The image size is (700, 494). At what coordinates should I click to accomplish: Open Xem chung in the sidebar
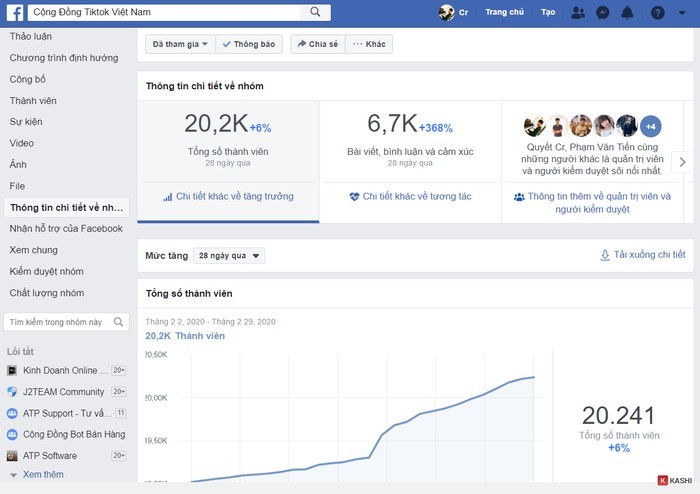point(33,250)
